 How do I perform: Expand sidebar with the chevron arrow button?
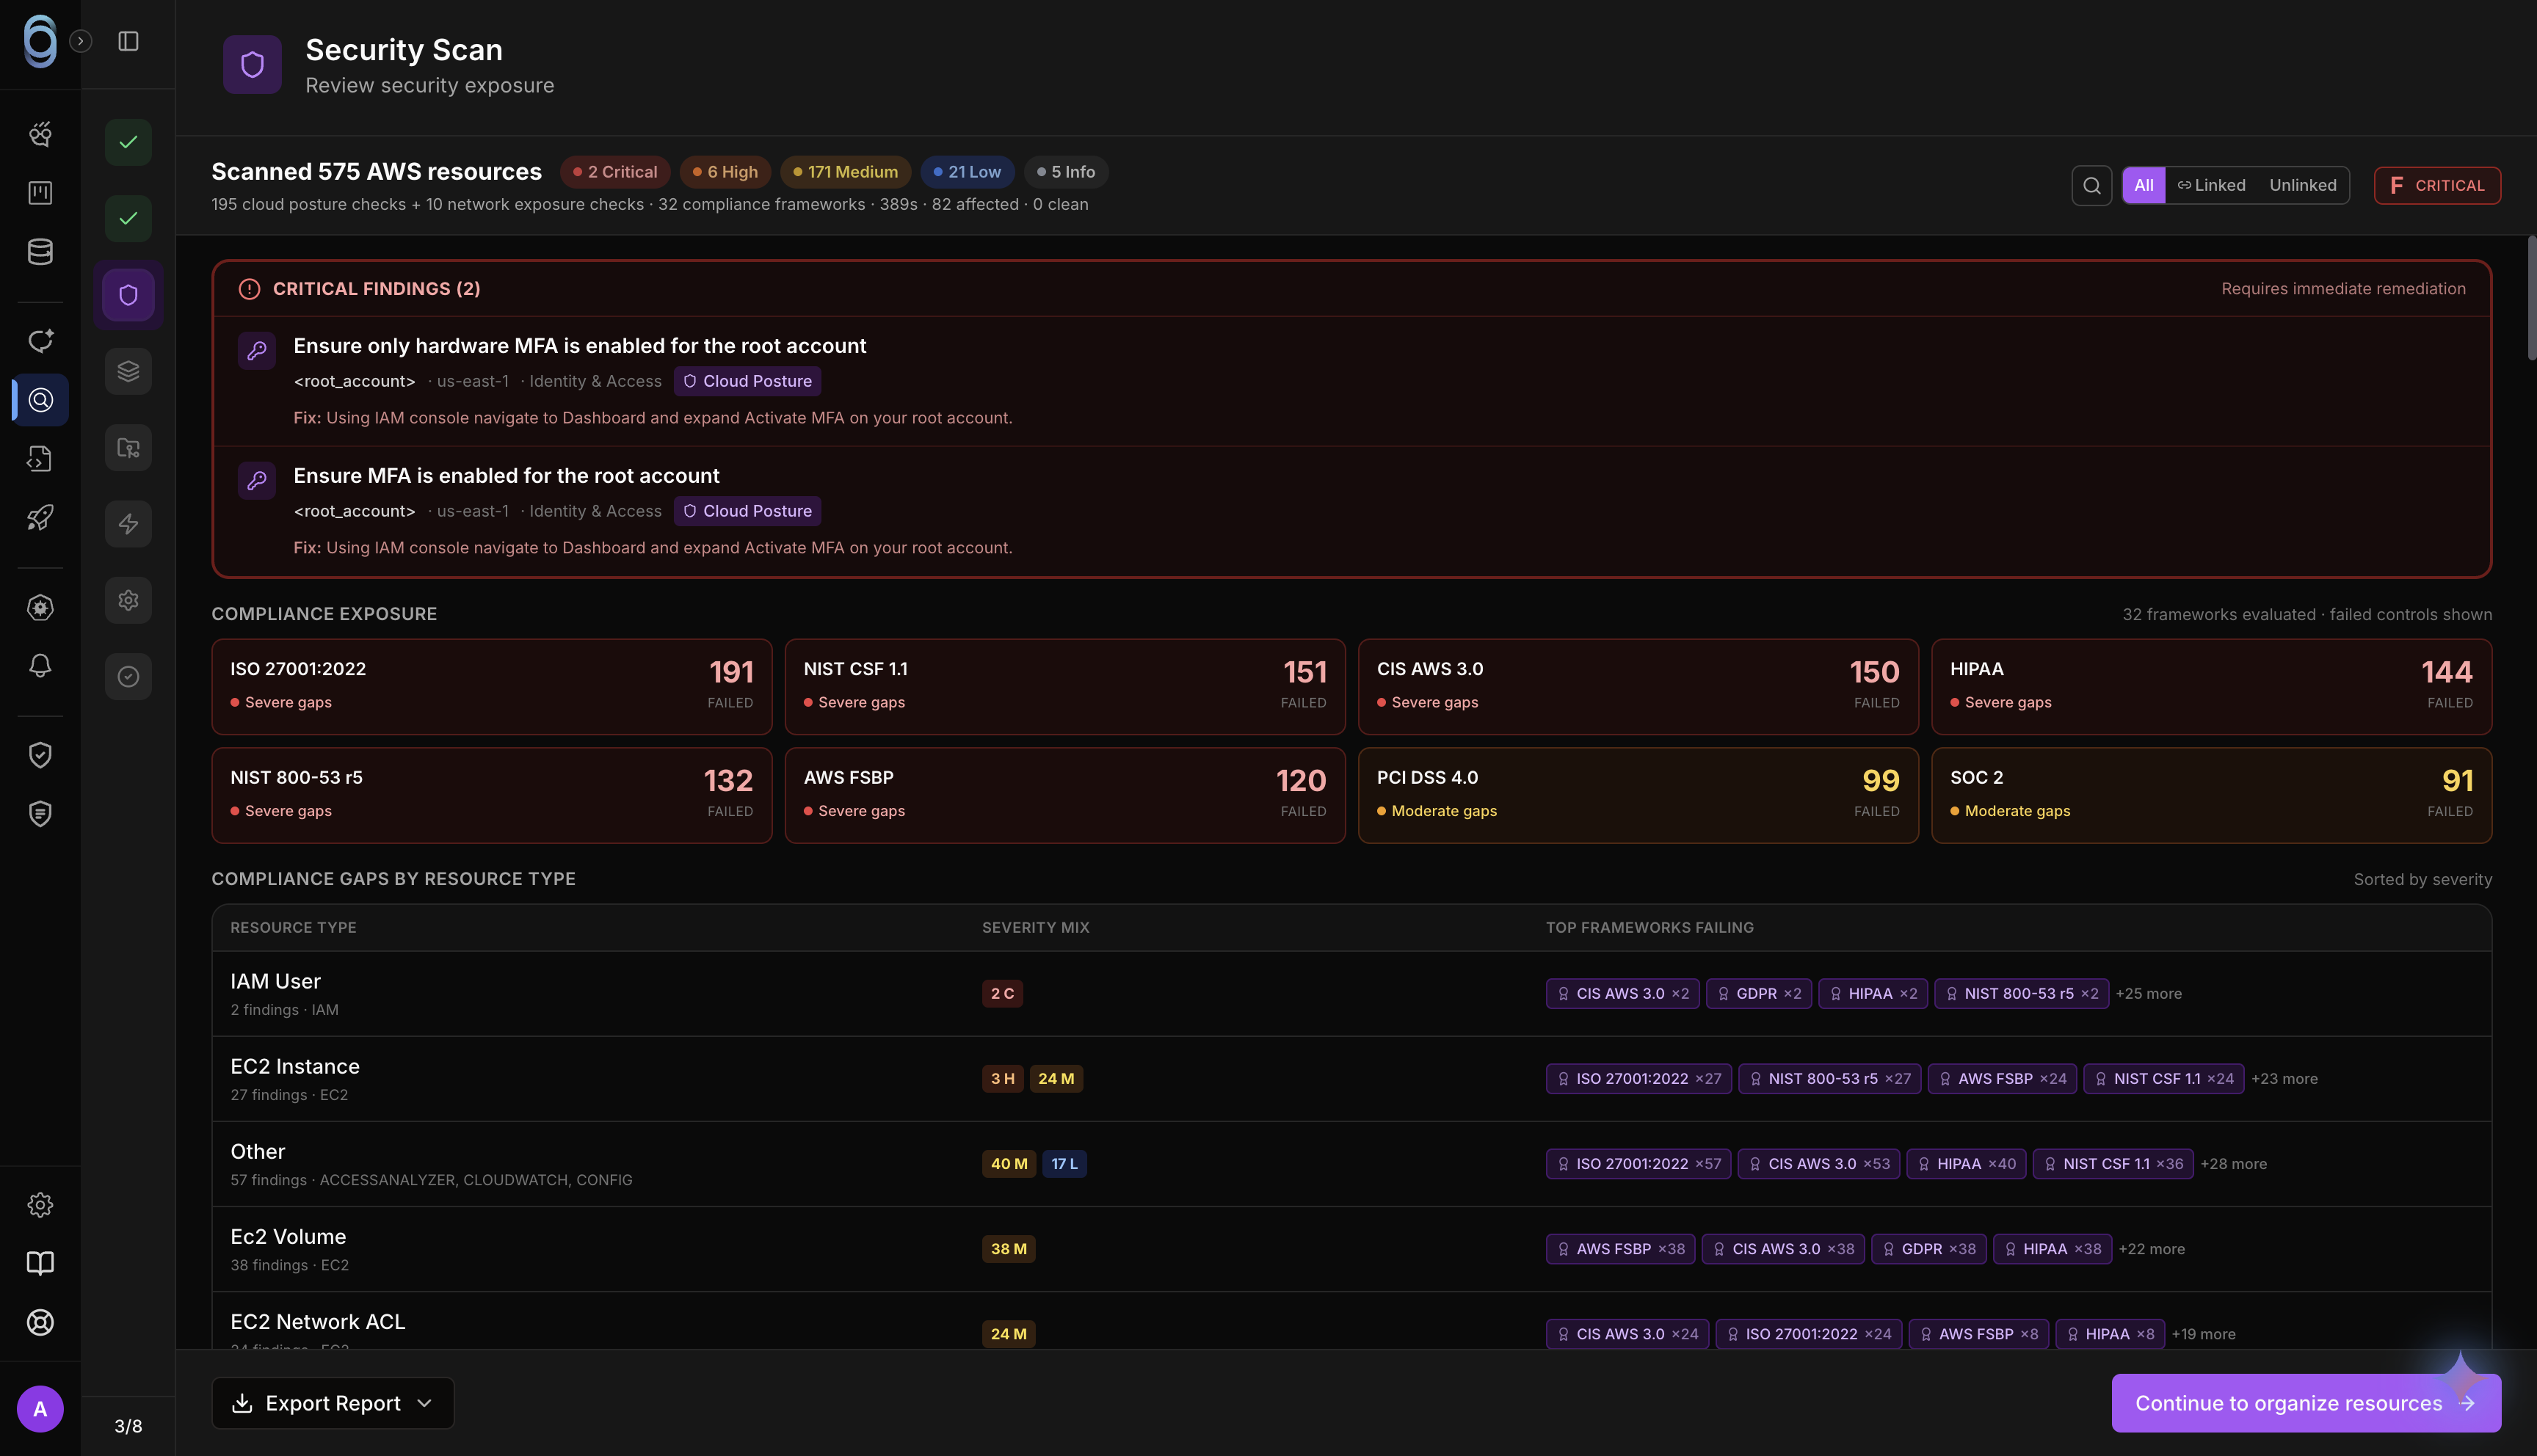tap(81, 41)
